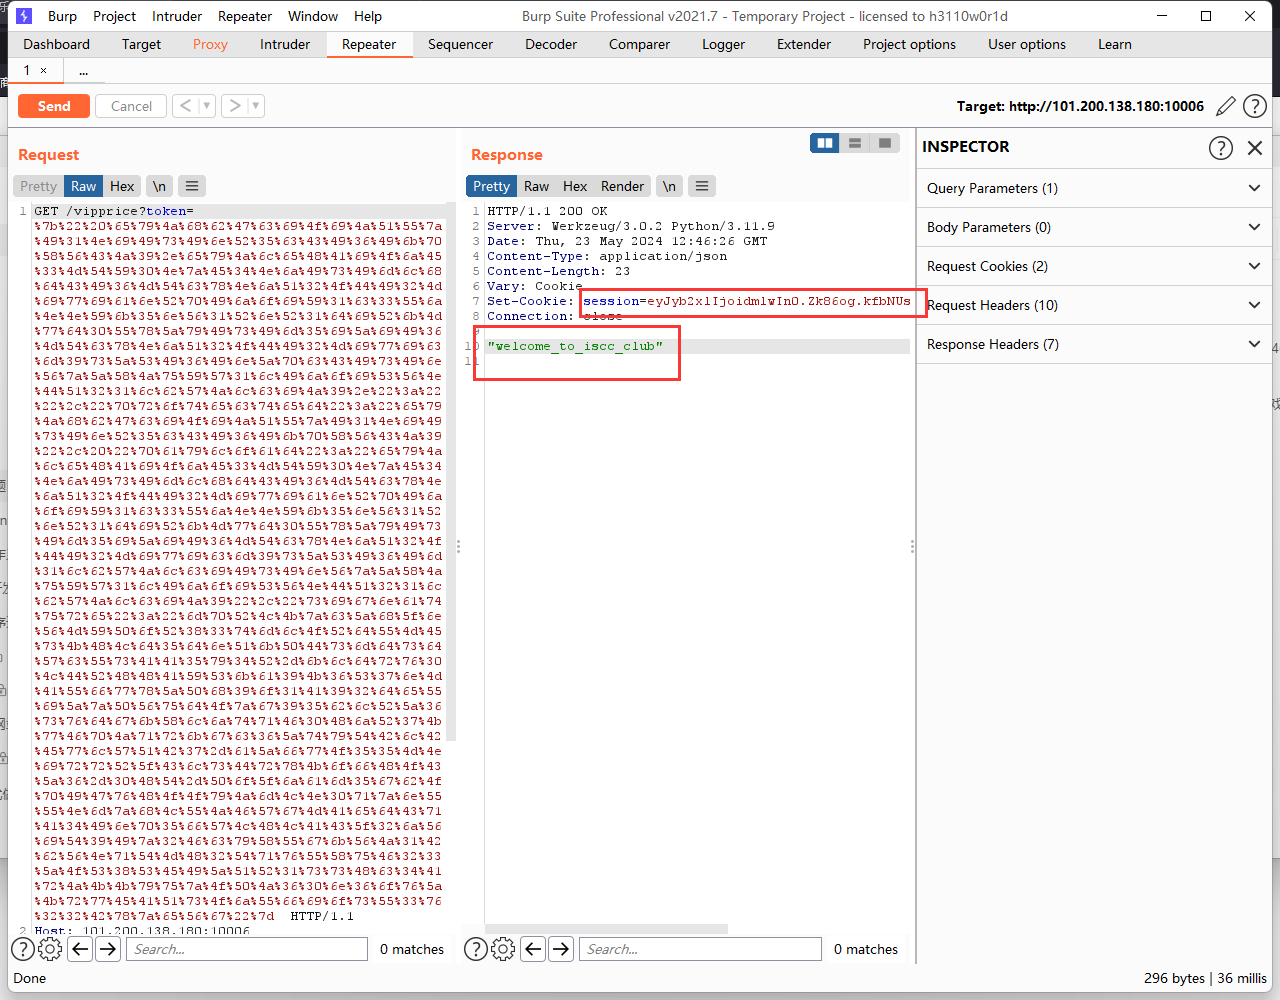Switch response view to Render
Image resolution: width=1280 pixels, height=1000 pixels.
622,186
